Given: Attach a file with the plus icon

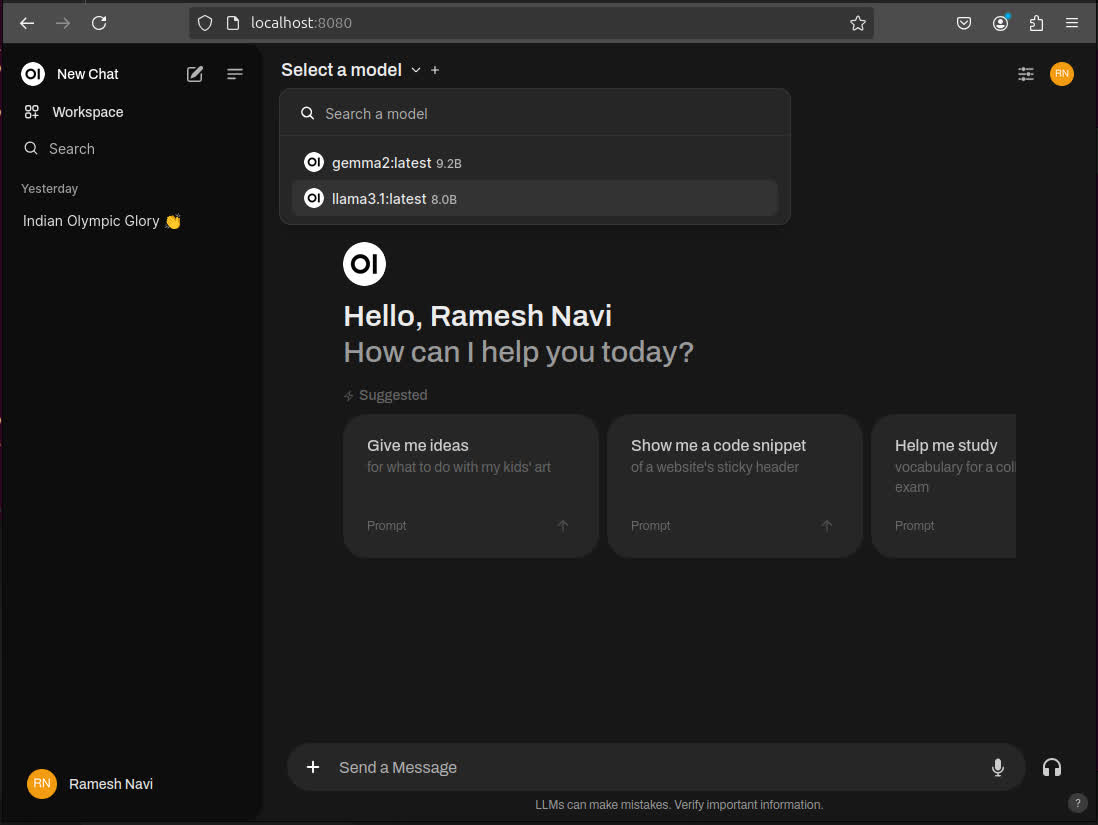Looking at the screenshot, I should coord(312,767).
